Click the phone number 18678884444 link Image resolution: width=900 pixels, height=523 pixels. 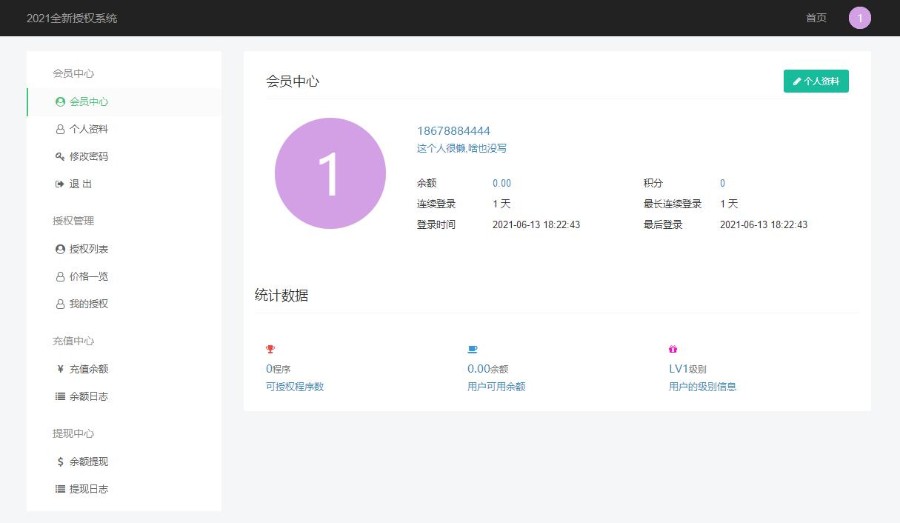click(453, 131)
